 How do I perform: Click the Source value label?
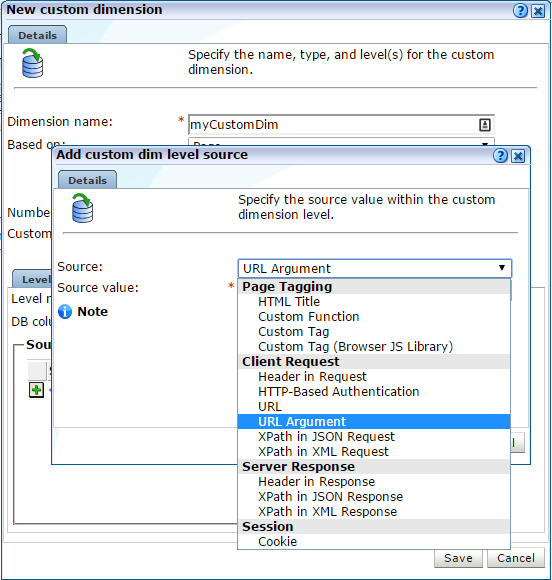[98, 288]
